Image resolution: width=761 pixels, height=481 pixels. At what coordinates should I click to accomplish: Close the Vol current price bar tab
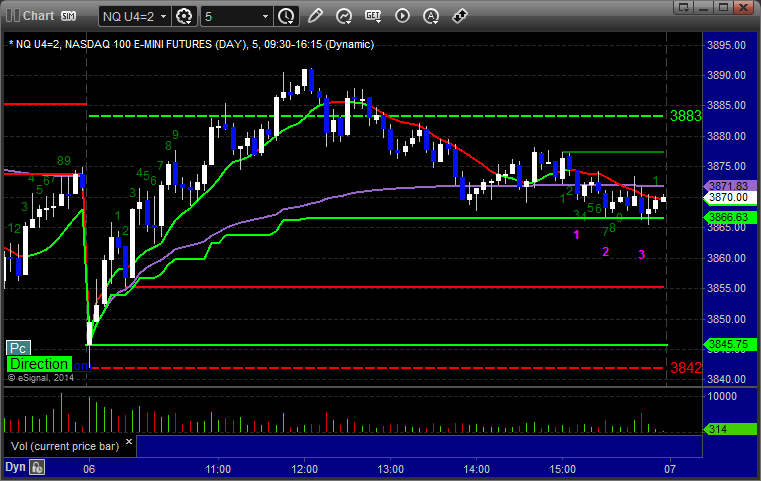point(129,442)
